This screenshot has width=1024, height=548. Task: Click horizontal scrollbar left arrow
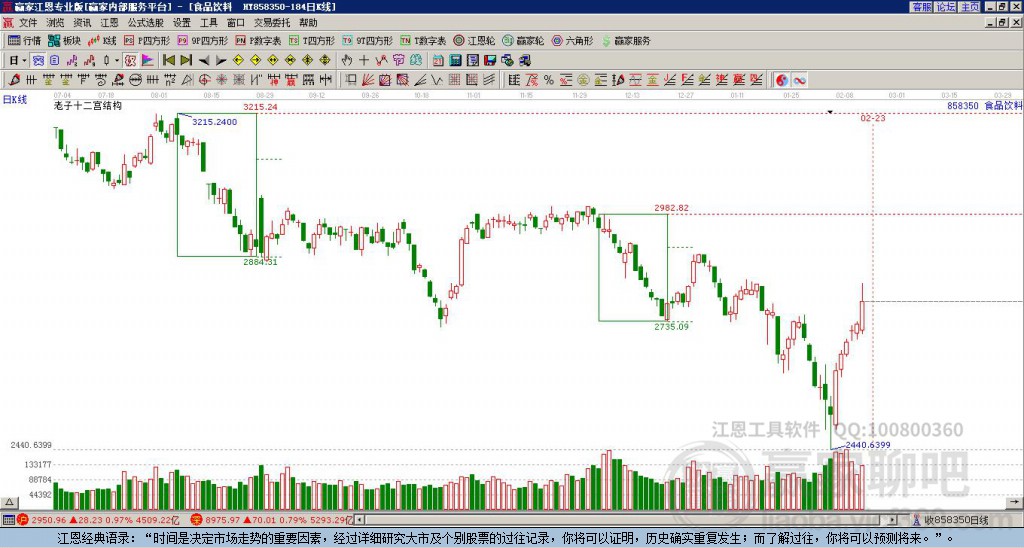[359, 520]
